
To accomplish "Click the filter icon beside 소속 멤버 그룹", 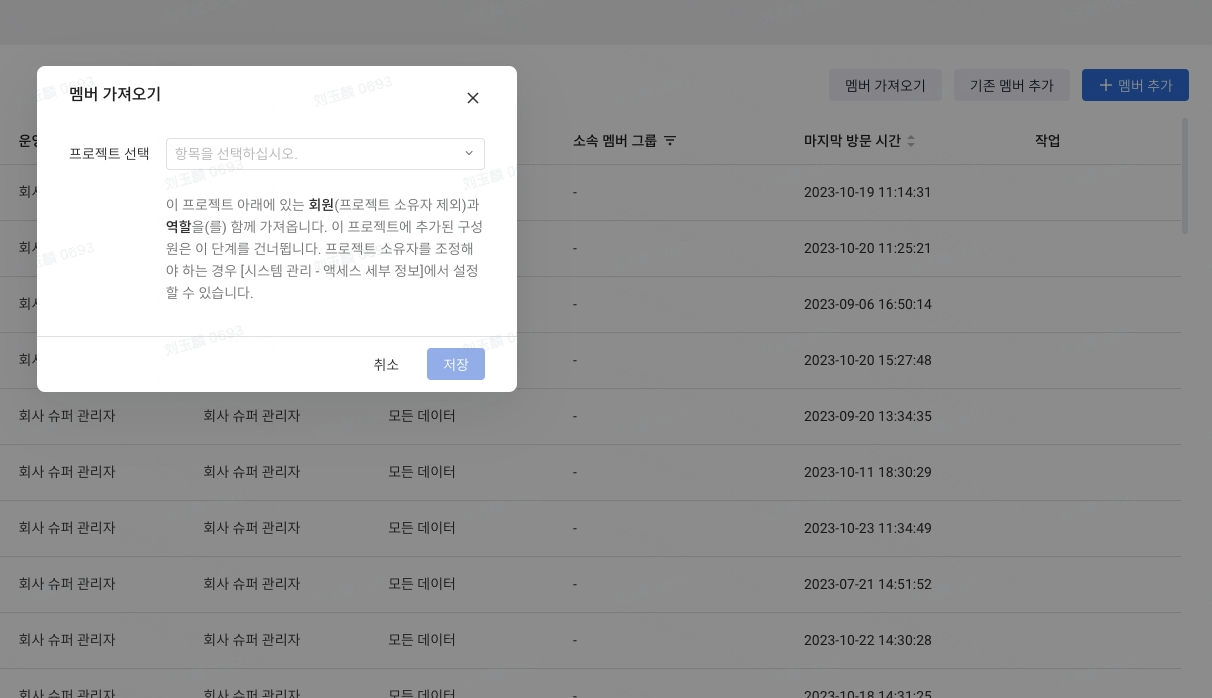I will 670,141.
